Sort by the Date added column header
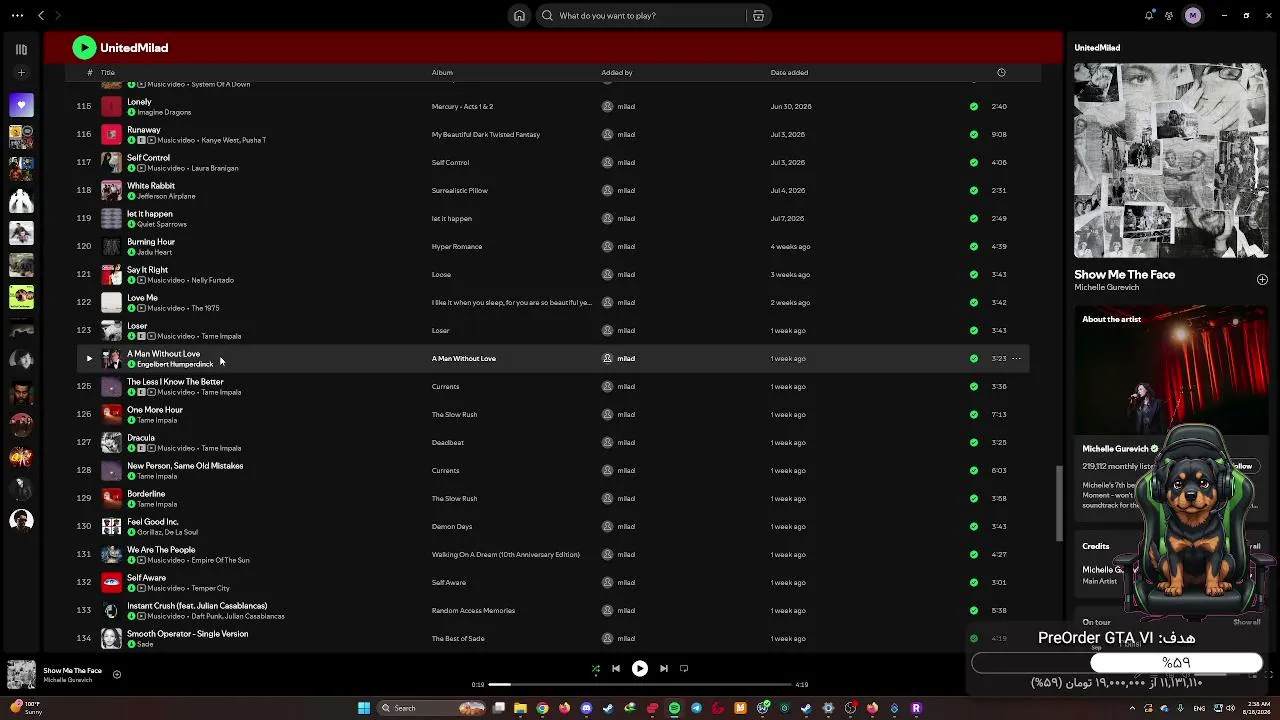Viewport: 1280px width, 720px height. coord(789,72)
